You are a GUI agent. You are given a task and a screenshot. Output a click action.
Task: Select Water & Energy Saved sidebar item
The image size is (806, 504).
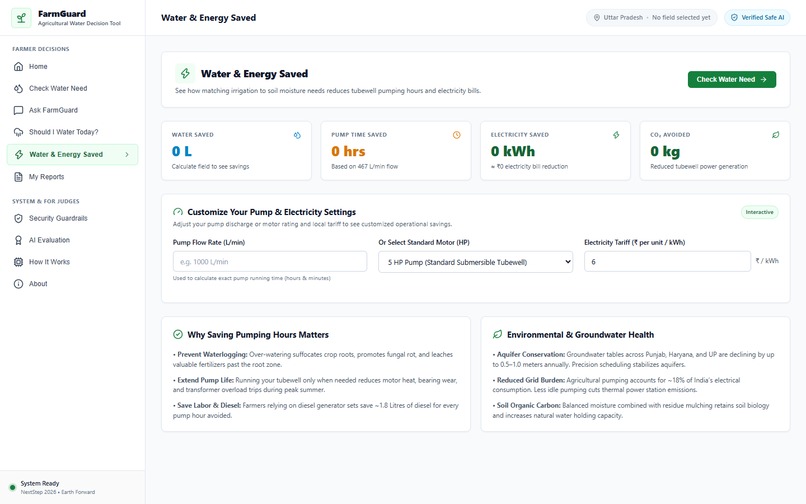click(x=72, y=154)
